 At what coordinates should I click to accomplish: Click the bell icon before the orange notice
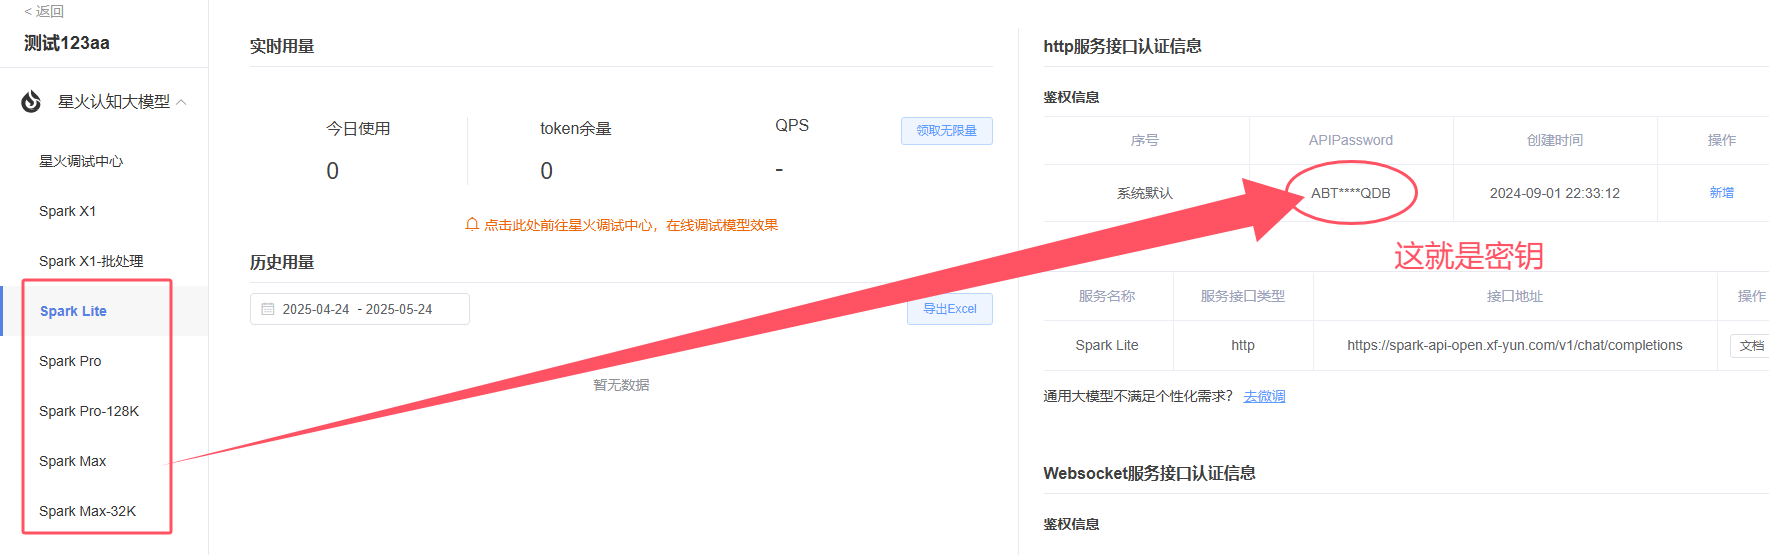472,225
